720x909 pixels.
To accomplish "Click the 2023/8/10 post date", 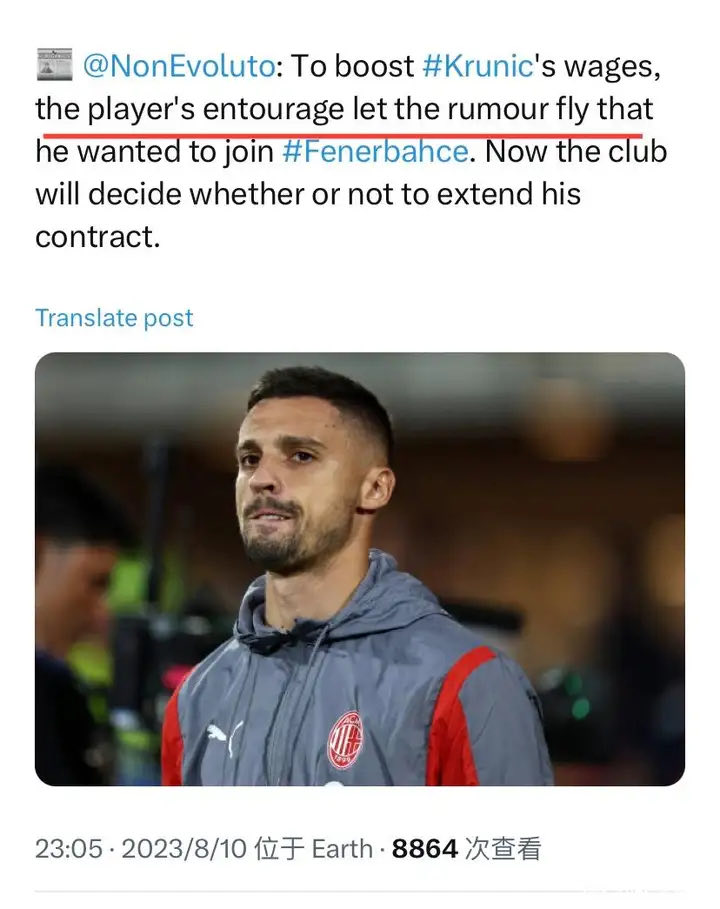I will click(184, 849).
